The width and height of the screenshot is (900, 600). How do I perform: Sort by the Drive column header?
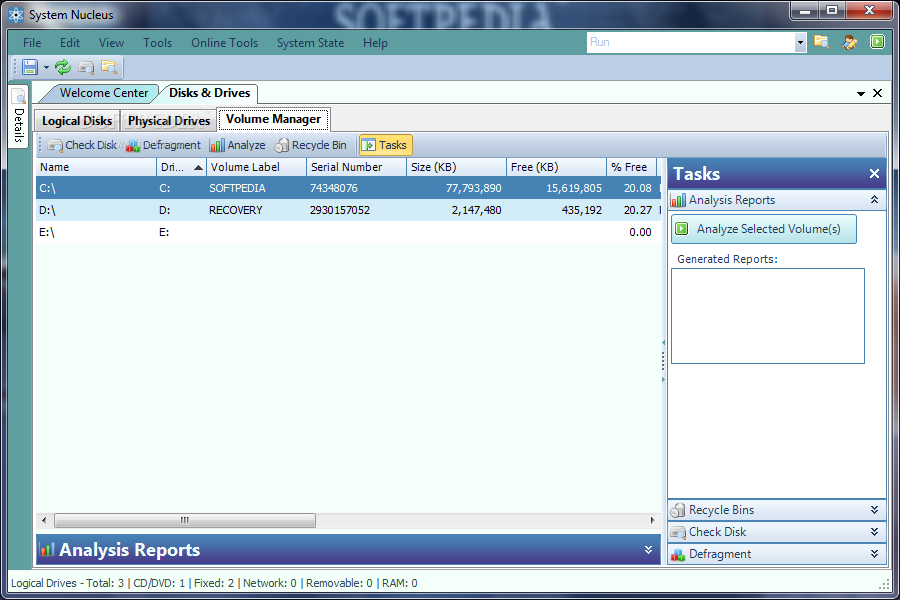pos(181,167)
